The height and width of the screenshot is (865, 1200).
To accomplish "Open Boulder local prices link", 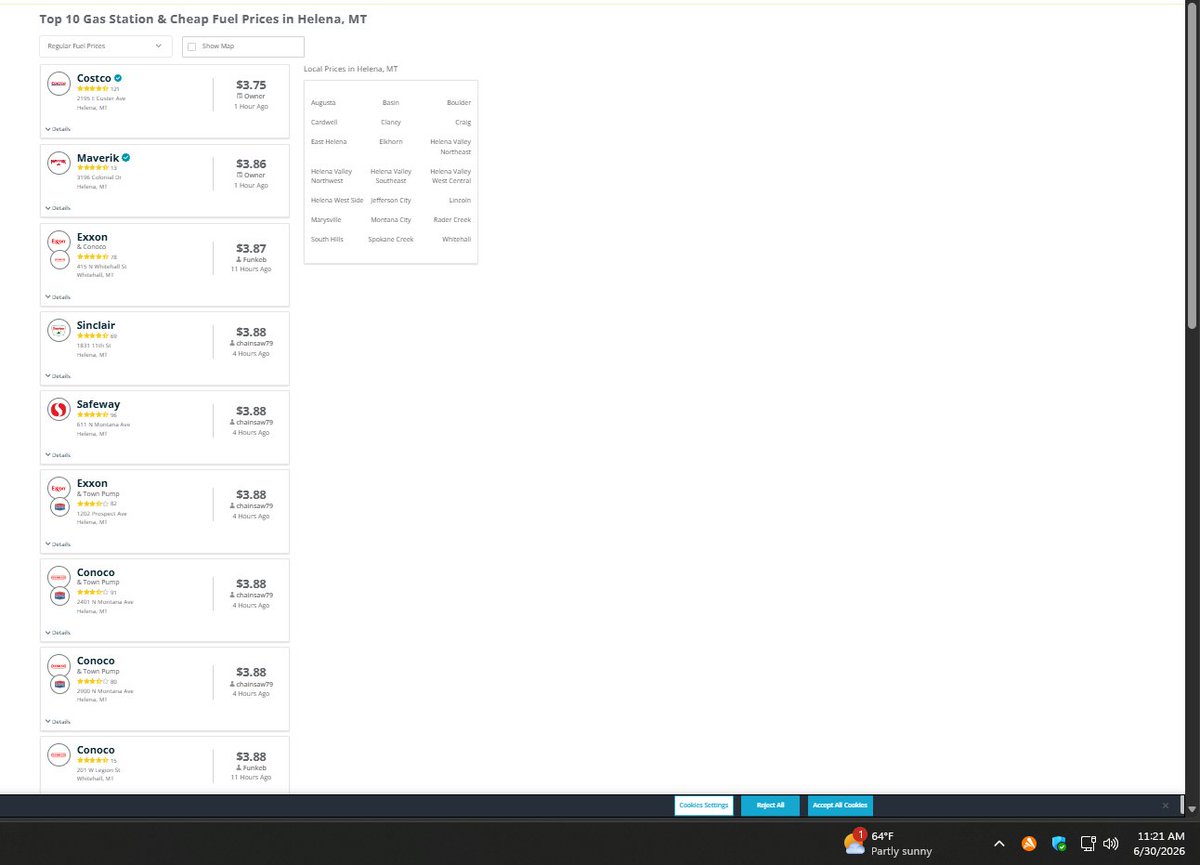I will click(459, 103).
